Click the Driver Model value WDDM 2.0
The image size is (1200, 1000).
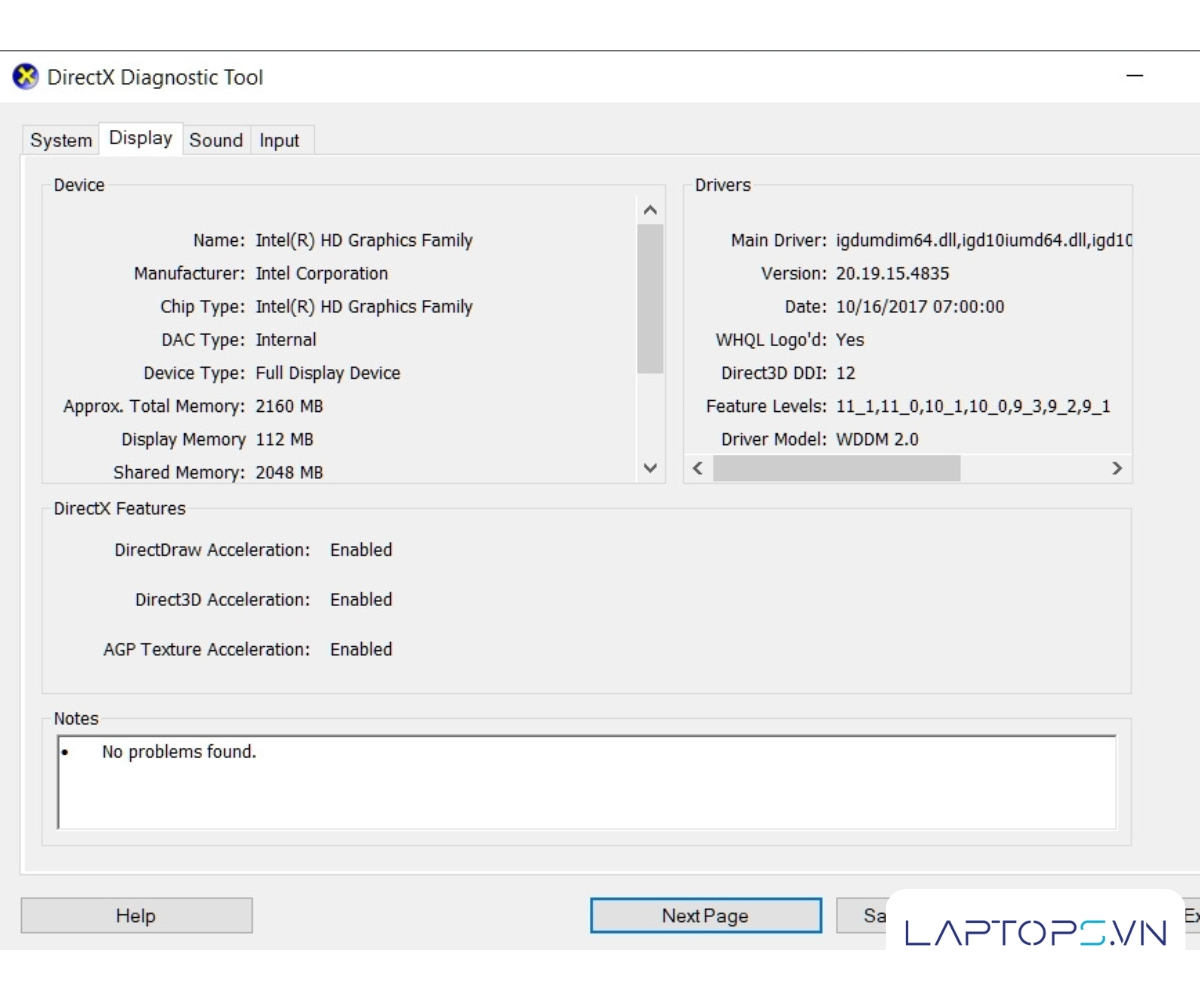coord(877,440)
